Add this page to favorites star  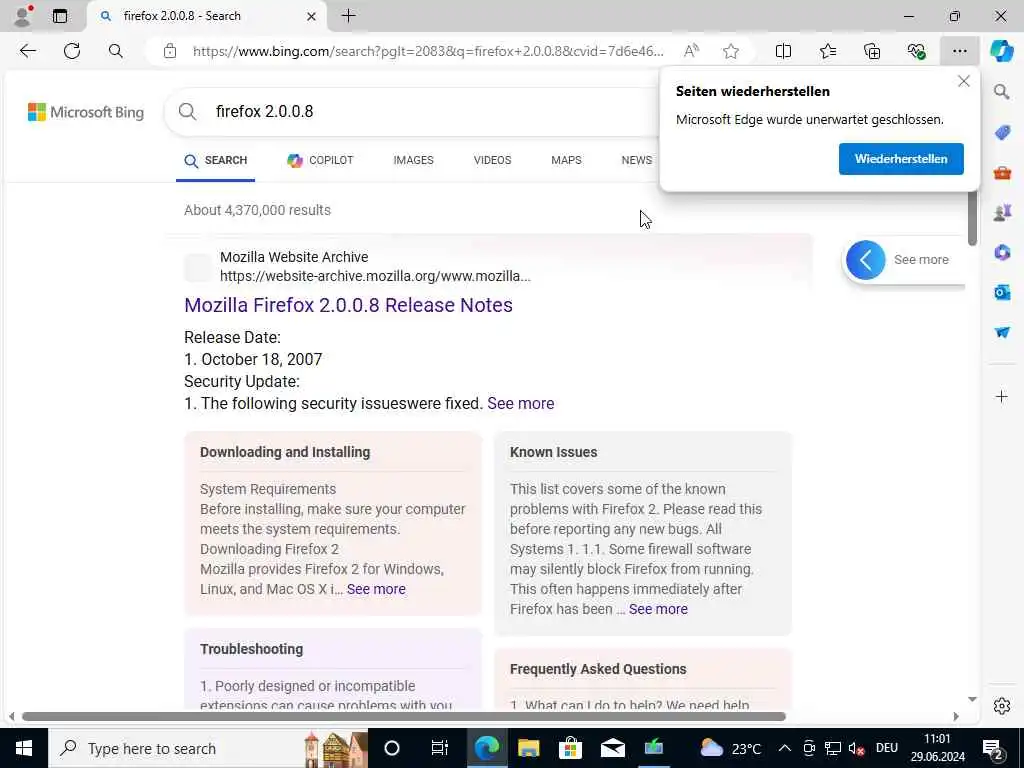(x=731, y=51)
